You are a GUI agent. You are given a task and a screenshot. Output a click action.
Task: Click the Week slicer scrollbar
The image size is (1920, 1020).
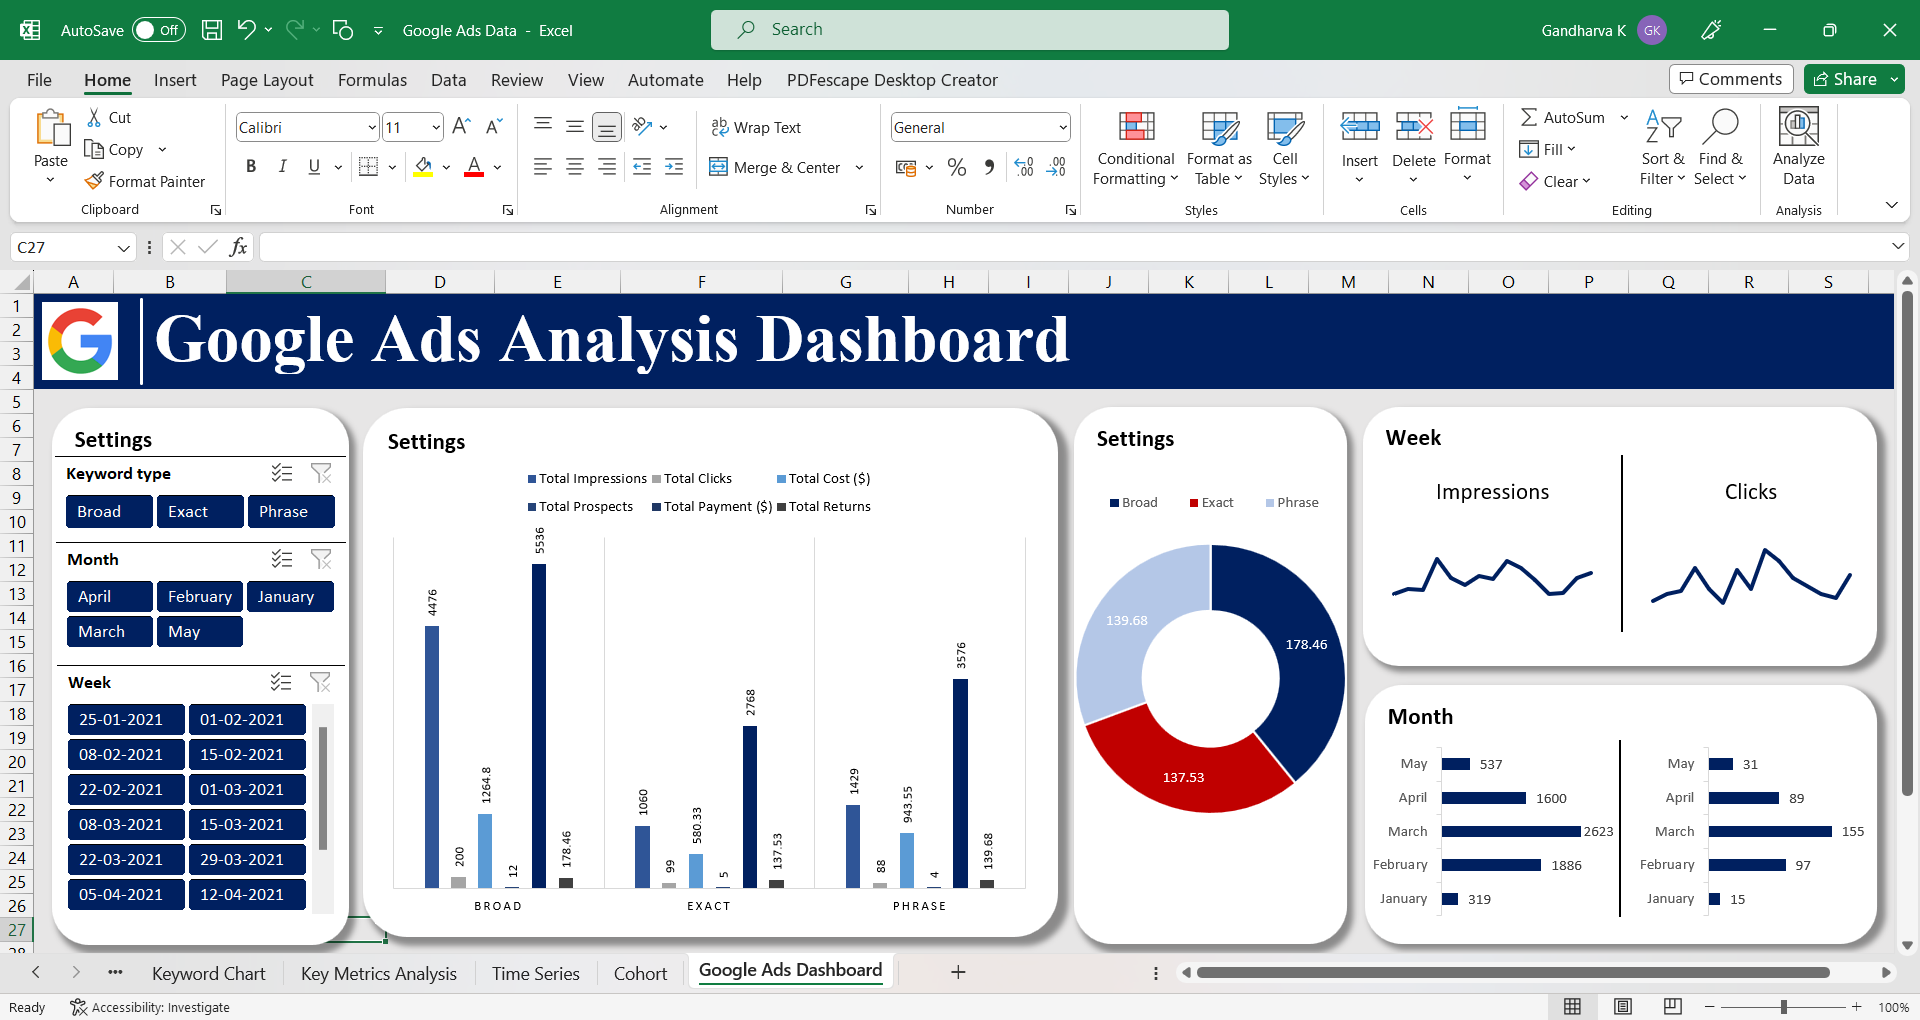tap(323, 788)
